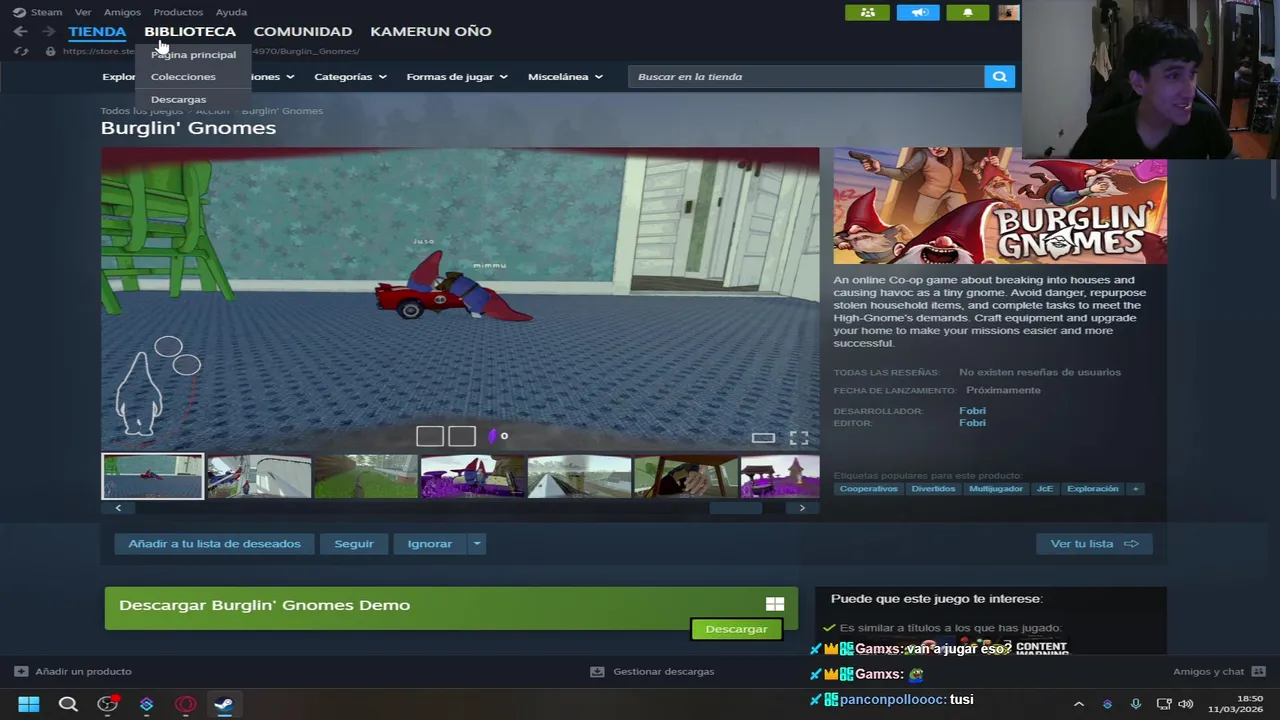This screenshot has width=1280, height=720.
Task: Click the plus button to add tags
Action: (x=1135, y=489)
